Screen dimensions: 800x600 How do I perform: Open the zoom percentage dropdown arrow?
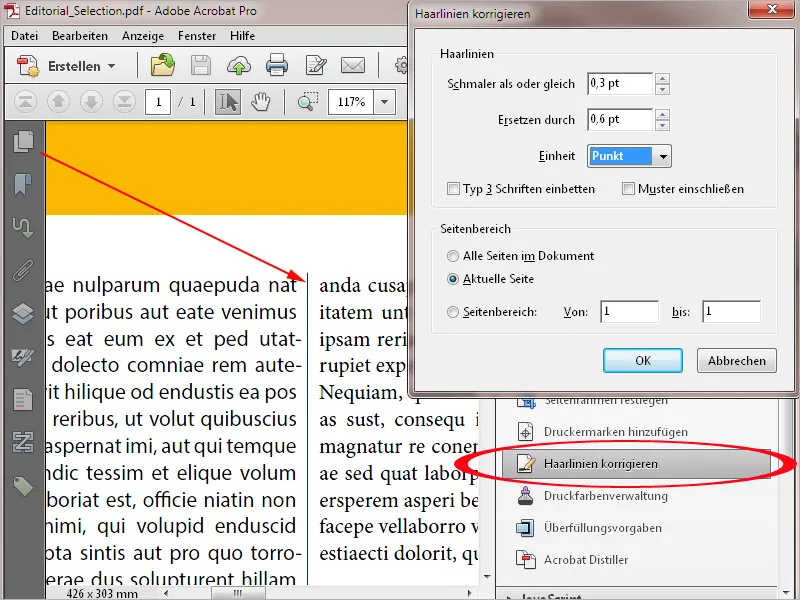point(385,102)
